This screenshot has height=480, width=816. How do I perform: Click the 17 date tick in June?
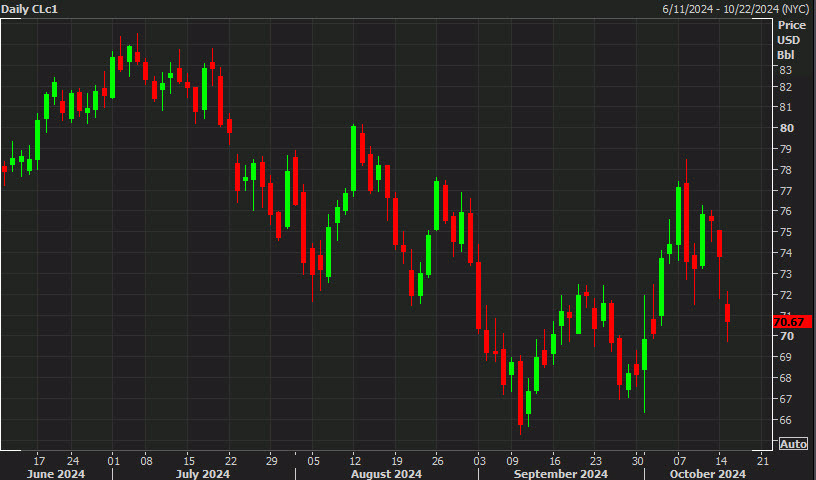[x=39, y=461]
